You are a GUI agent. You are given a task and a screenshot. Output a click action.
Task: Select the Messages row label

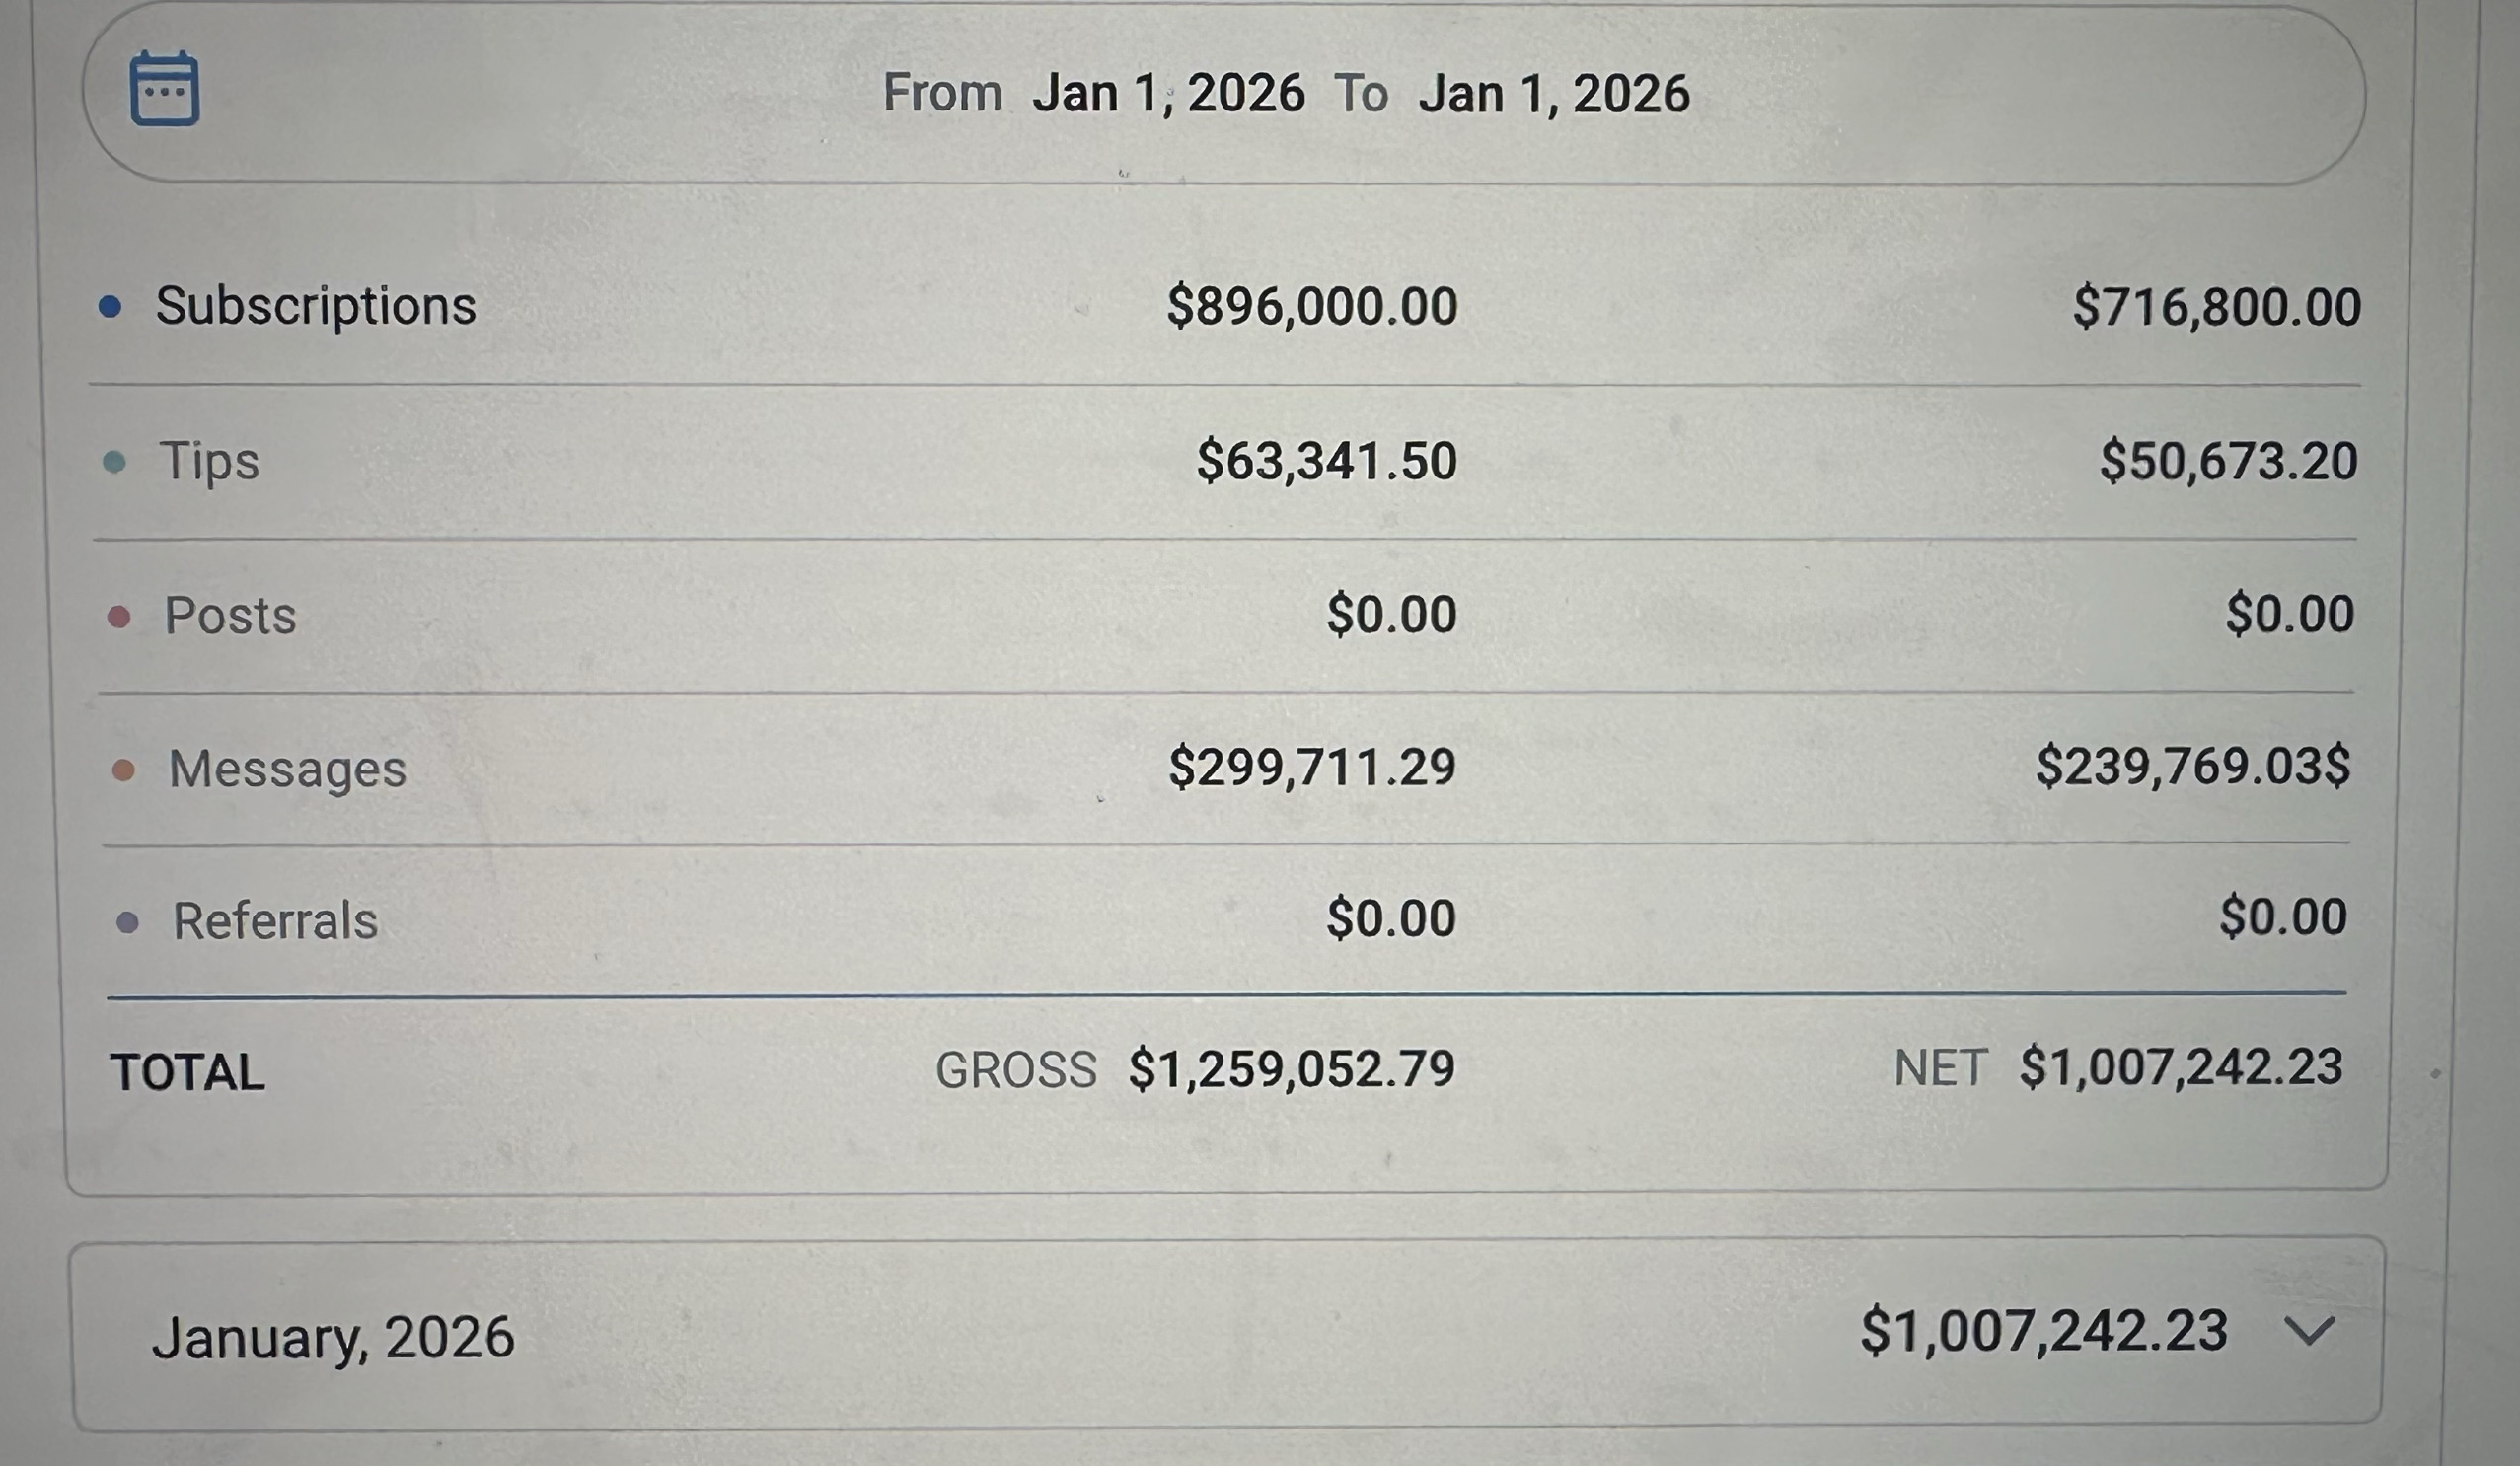point(288,768)
